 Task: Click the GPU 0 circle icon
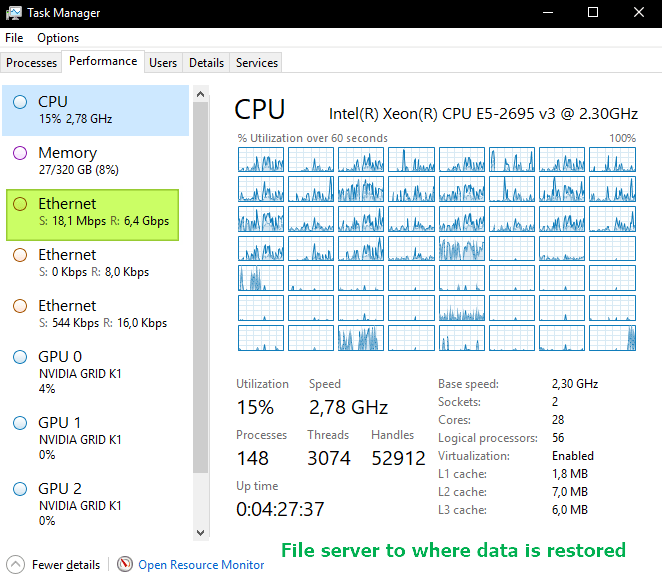pyautogui.click(x=20, y=357)
